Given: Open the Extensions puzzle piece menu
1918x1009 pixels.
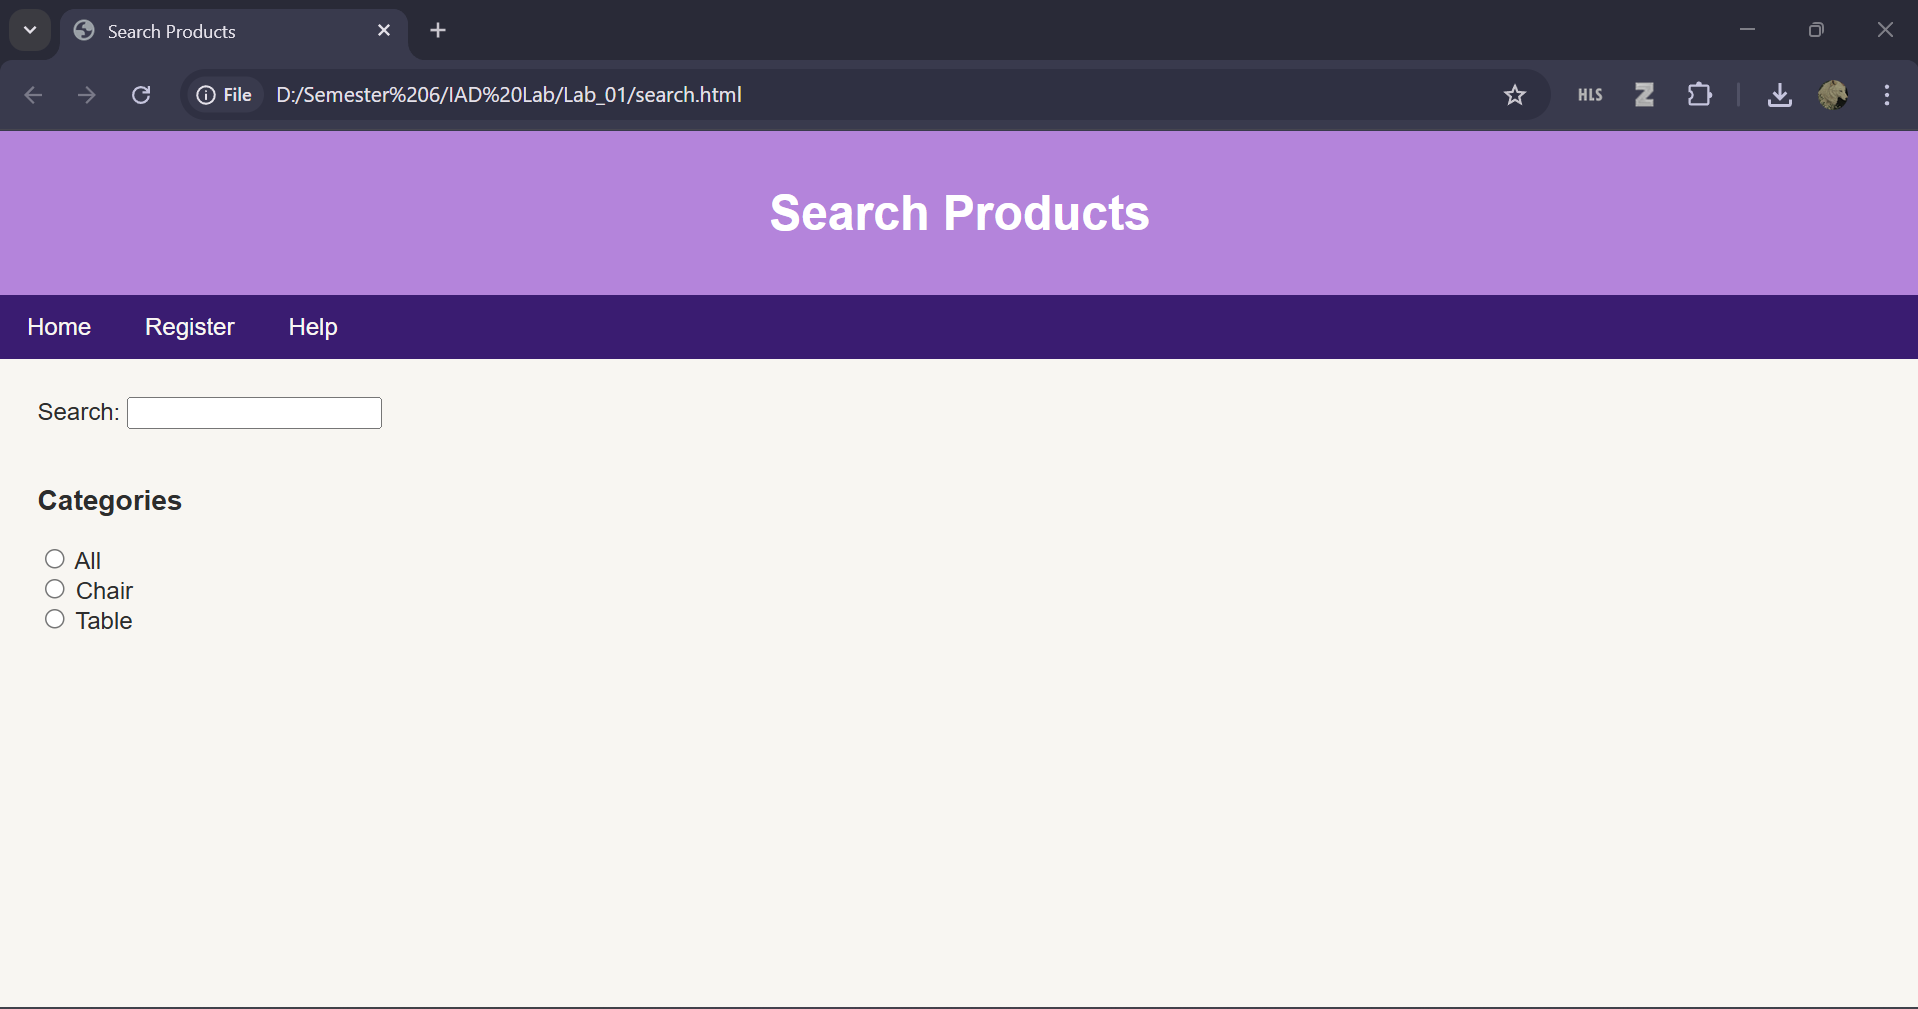Looking at the screenshot, I should (x=1699, y=95).
